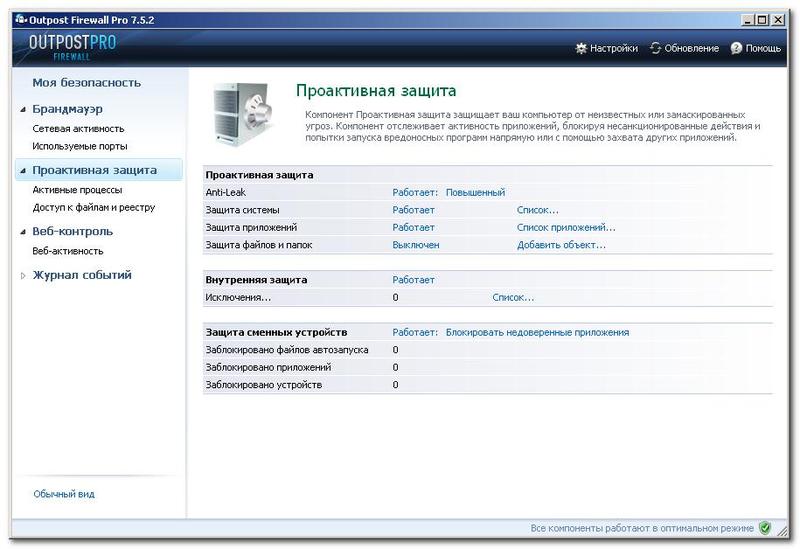Click Блокировать недоверенные приложения link
800x549 pixels.
(x=537, y=333)
